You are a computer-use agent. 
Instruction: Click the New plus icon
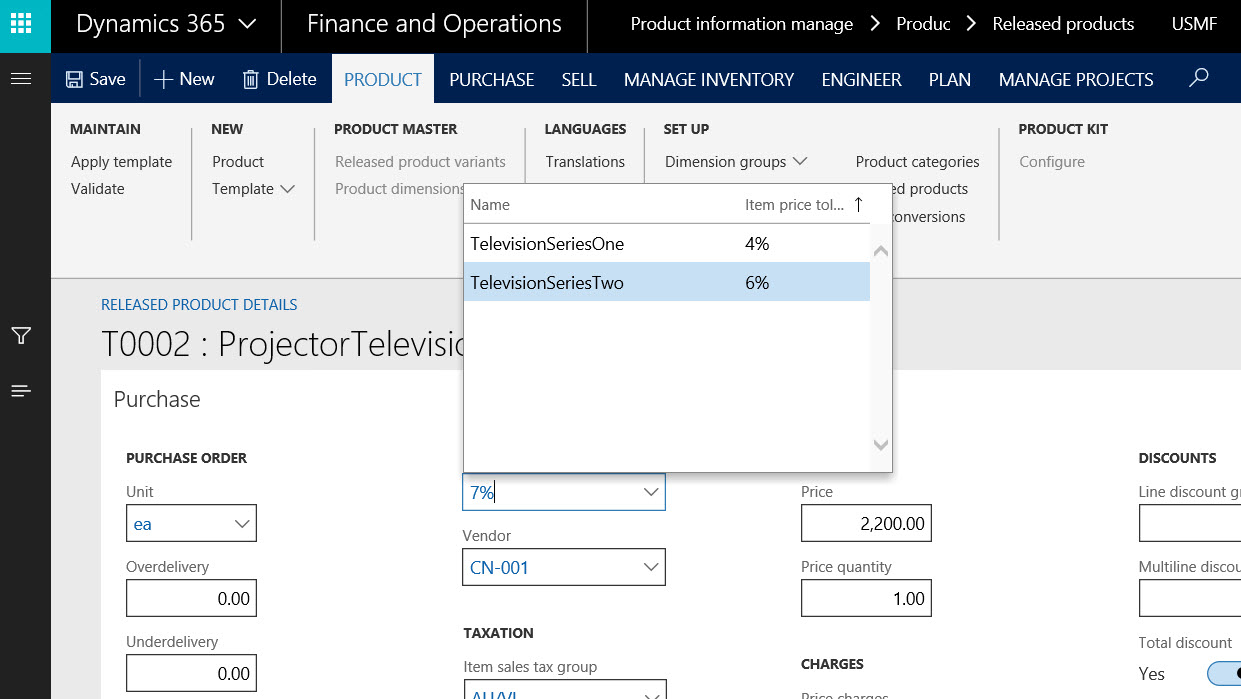pyautogui.click(x=164, y=79)
